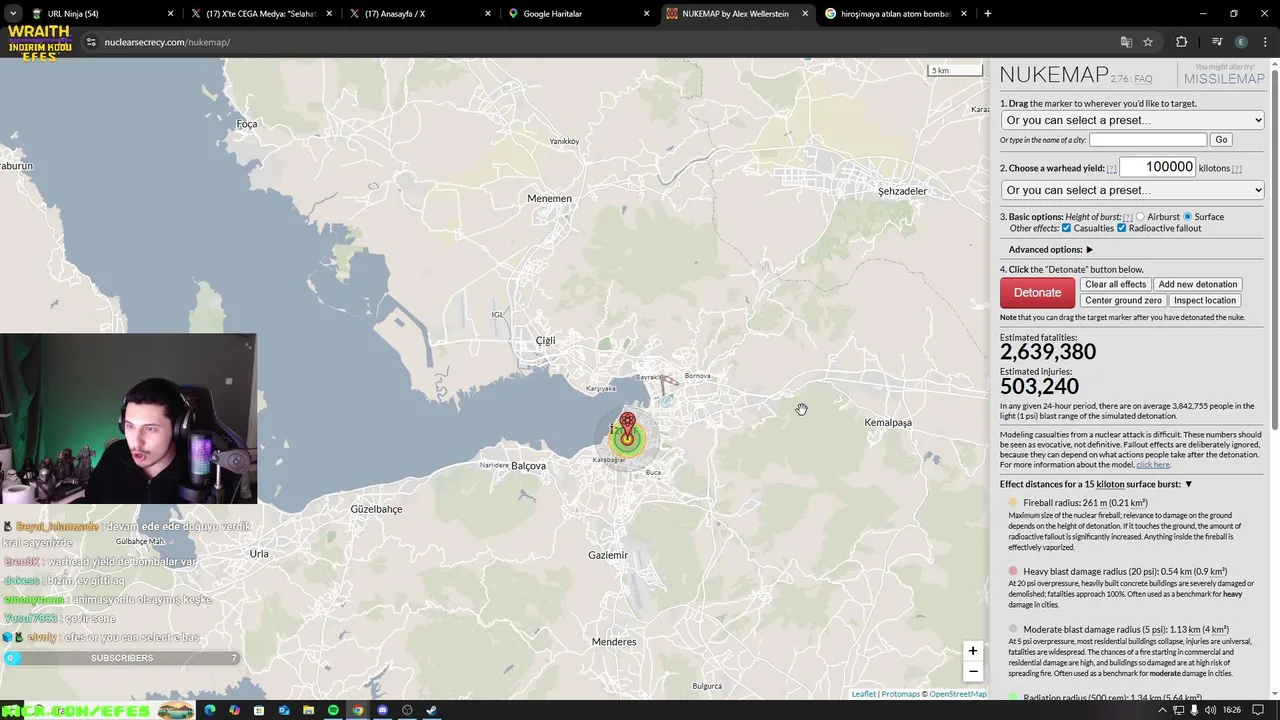Open the Chrome three-dot menu
Image resolution: width=1280 pixels, height=720 pixels.
(x=1265, y=42)
